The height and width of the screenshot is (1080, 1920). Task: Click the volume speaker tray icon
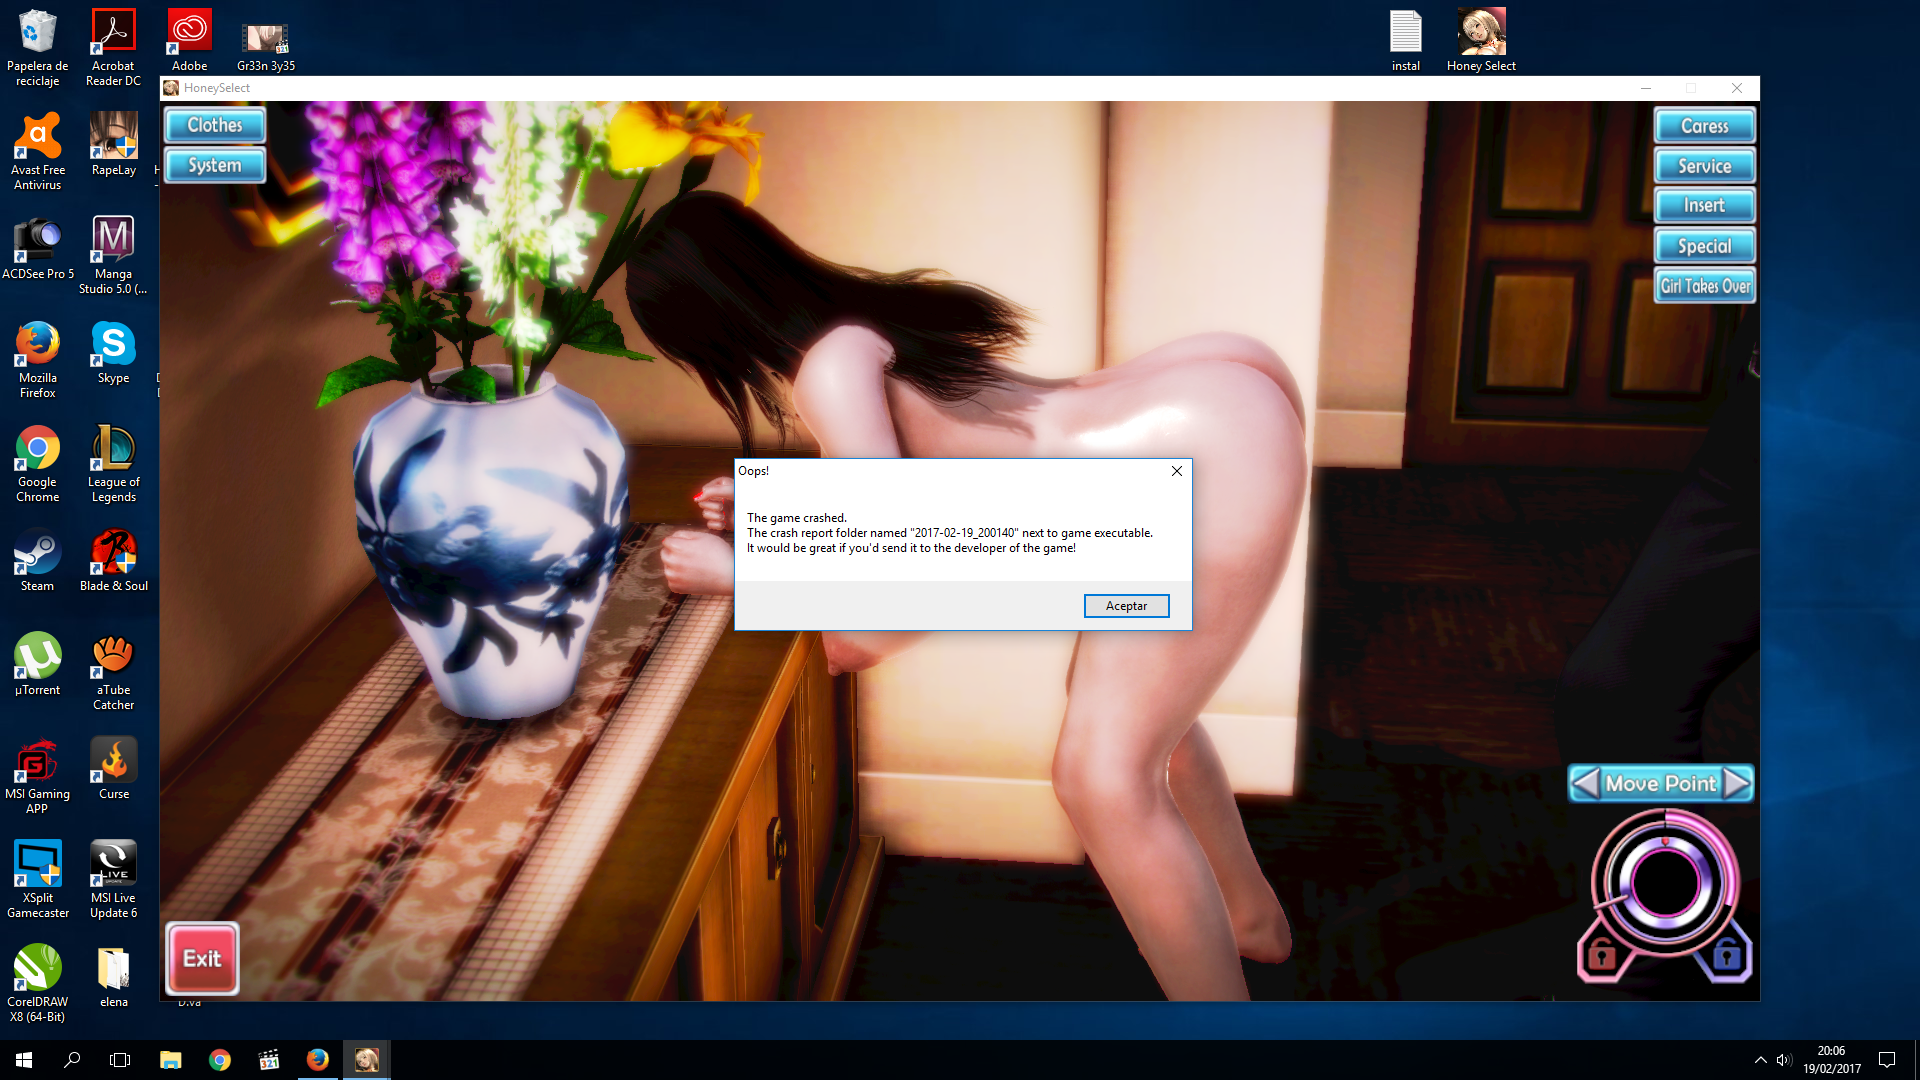pos(1785,1060)
